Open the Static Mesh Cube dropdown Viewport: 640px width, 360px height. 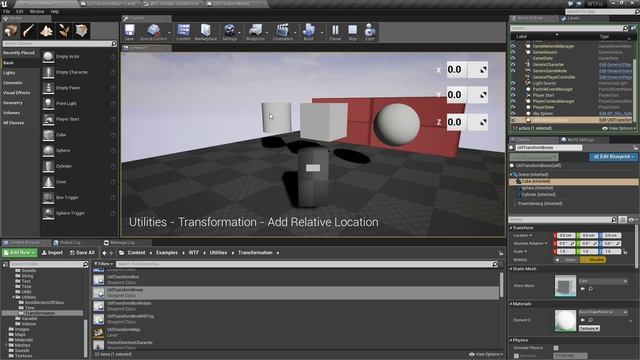603,281
